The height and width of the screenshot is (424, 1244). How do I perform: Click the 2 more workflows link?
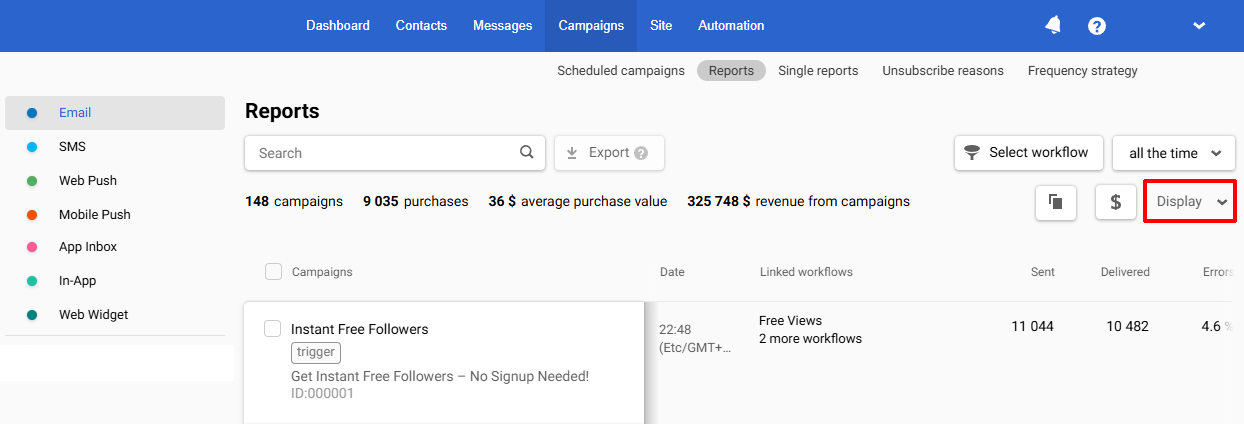click(810, 339)
